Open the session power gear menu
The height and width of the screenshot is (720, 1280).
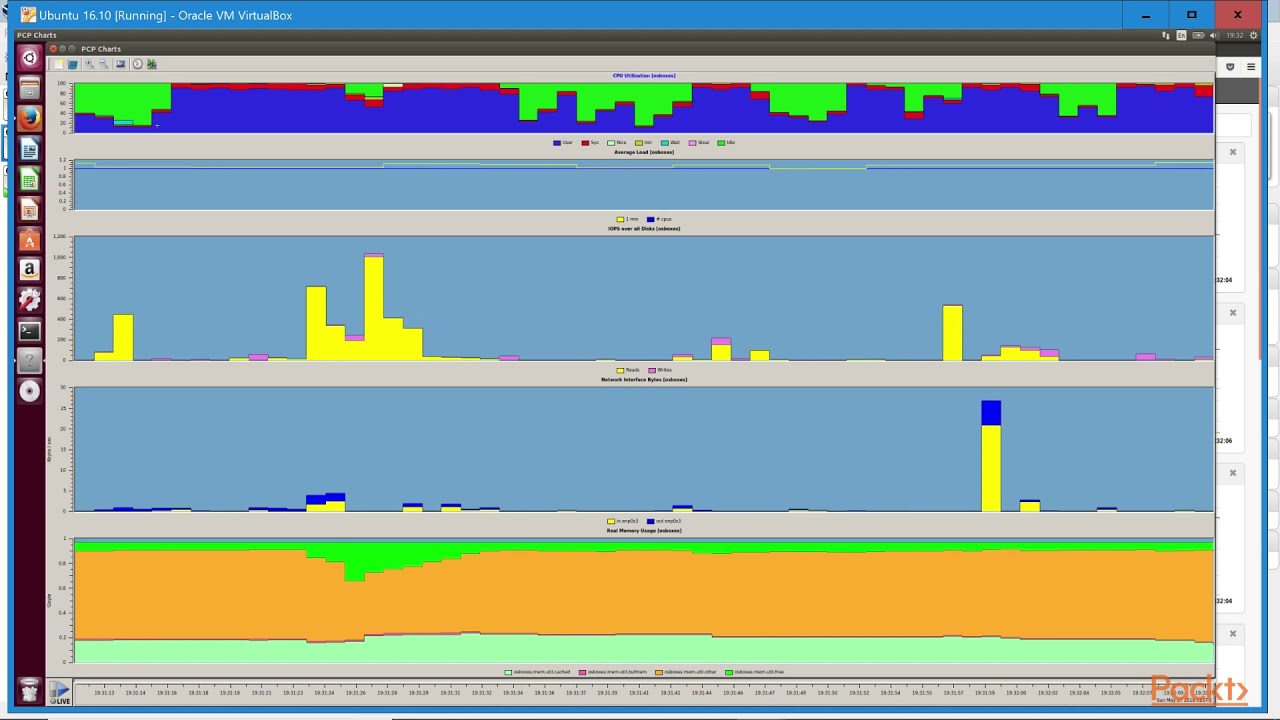tap(1254, 35)
